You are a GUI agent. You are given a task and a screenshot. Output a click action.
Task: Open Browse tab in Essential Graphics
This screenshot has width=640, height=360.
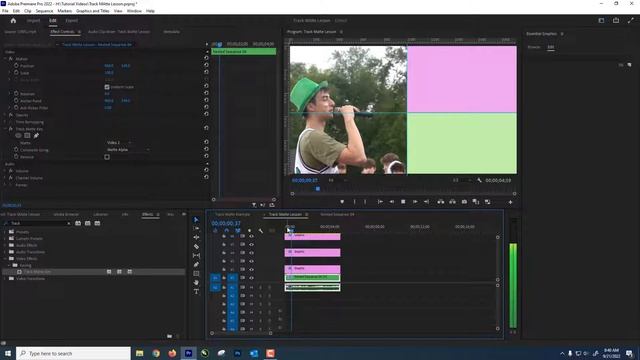coord(534,47)
